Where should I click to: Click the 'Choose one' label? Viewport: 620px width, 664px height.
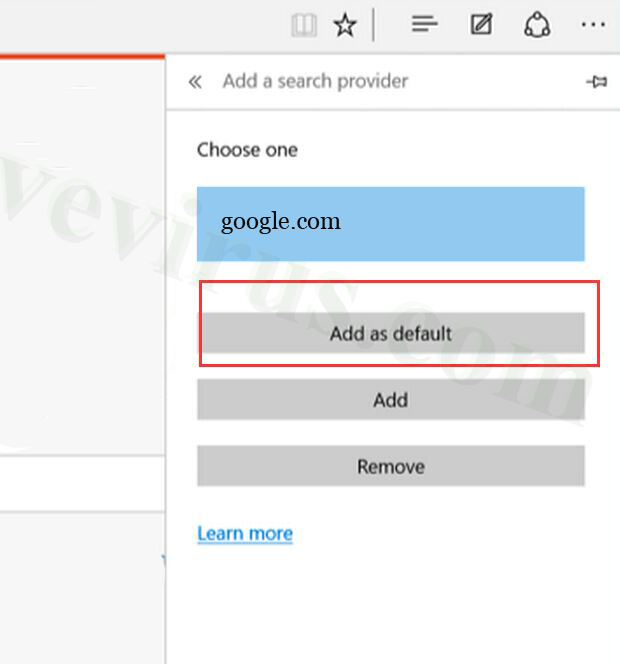[247, 150]
